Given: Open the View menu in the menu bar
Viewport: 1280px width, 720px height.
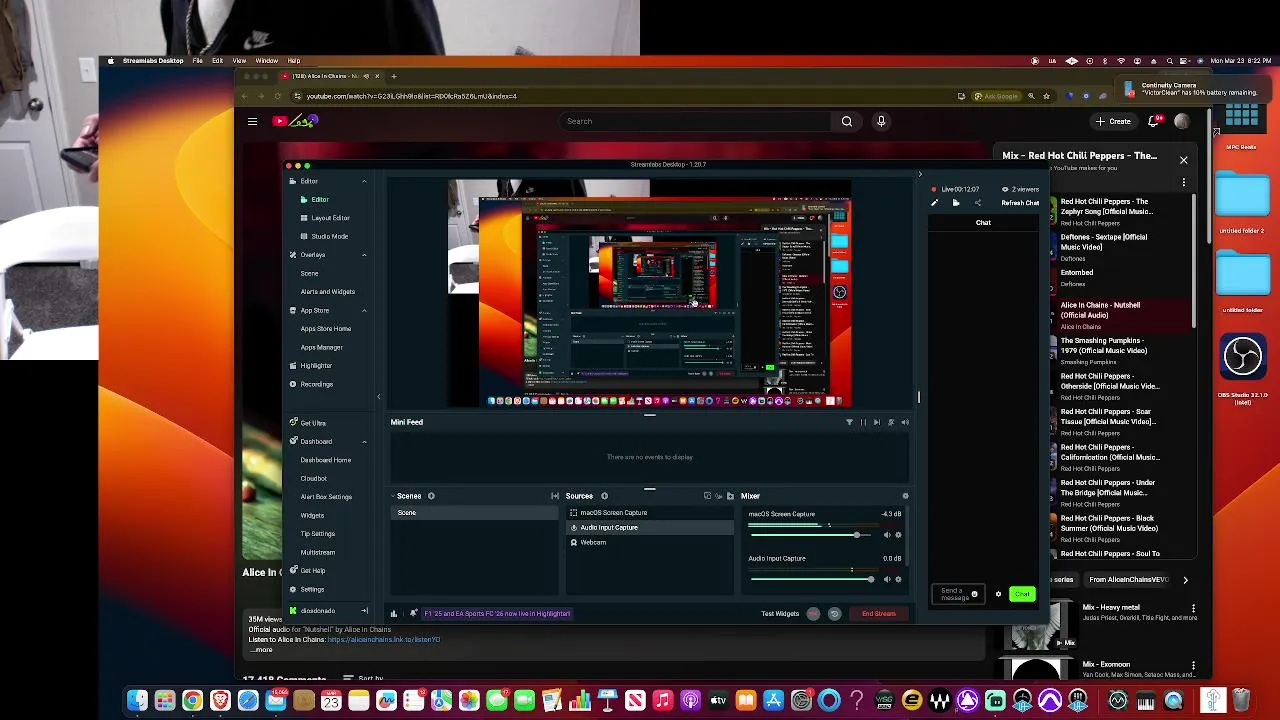Looking at the screenshot, I should pyautogui.click(x=239, y=61).
